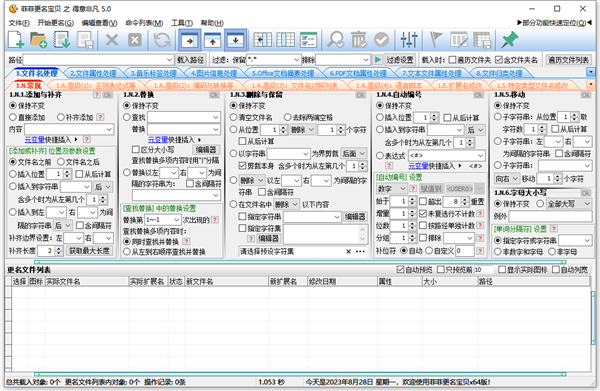Expand the 全部大写 case dropdown

coord(587,204)
